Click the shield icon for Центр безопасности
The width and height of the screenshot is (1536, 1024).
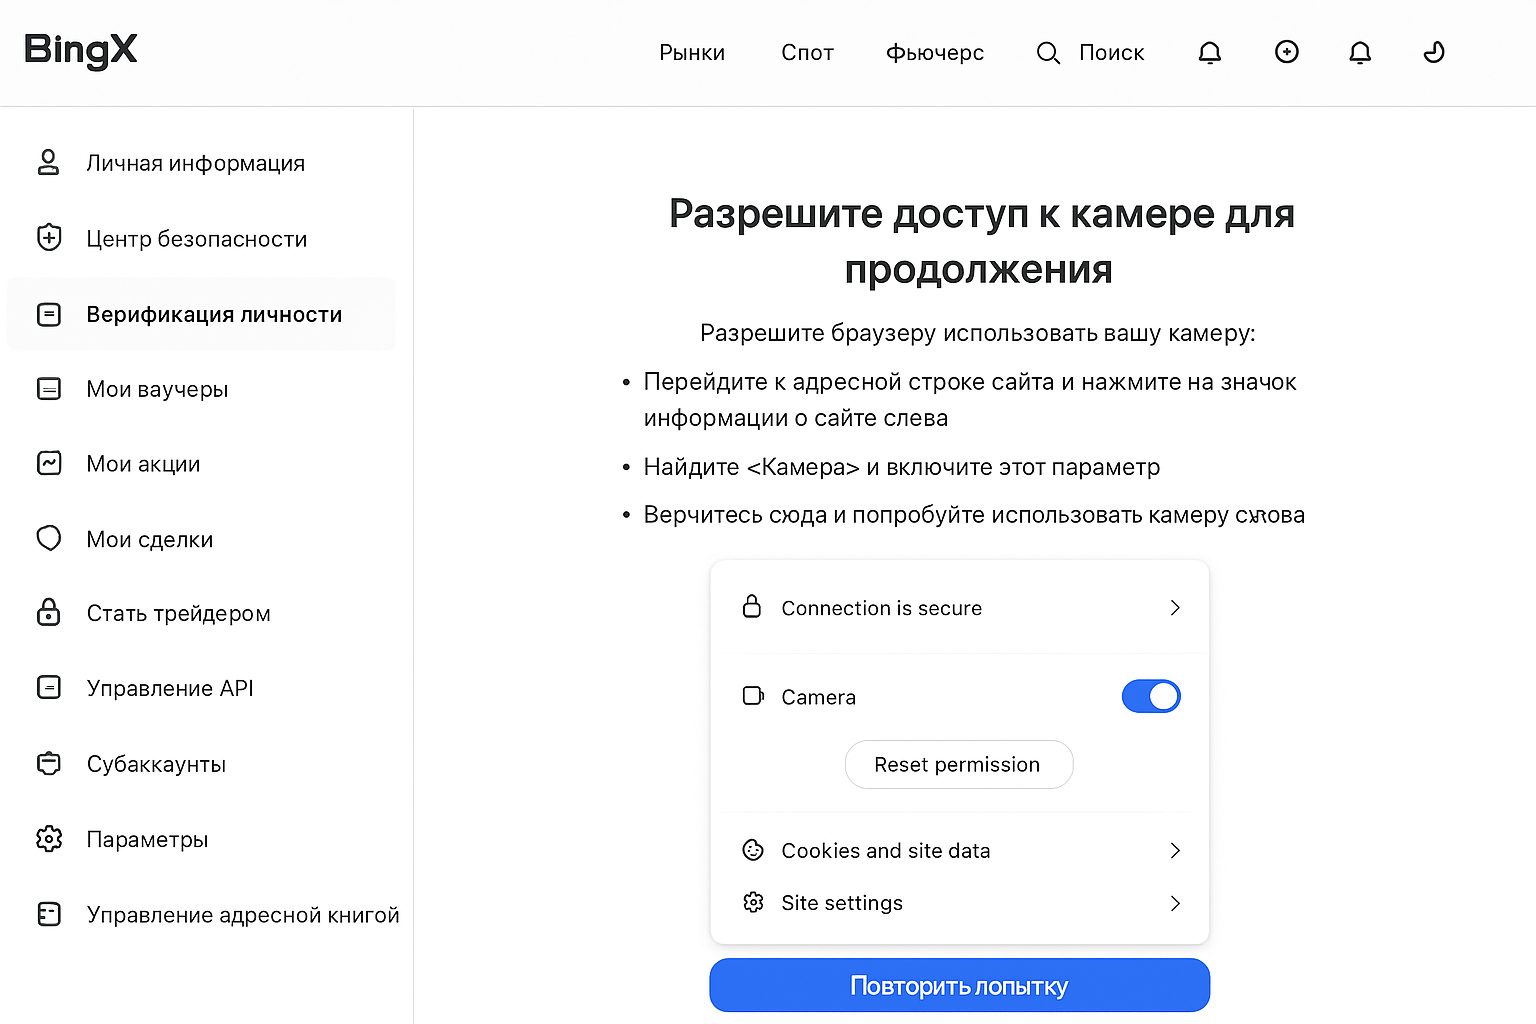tap(48, 238)
